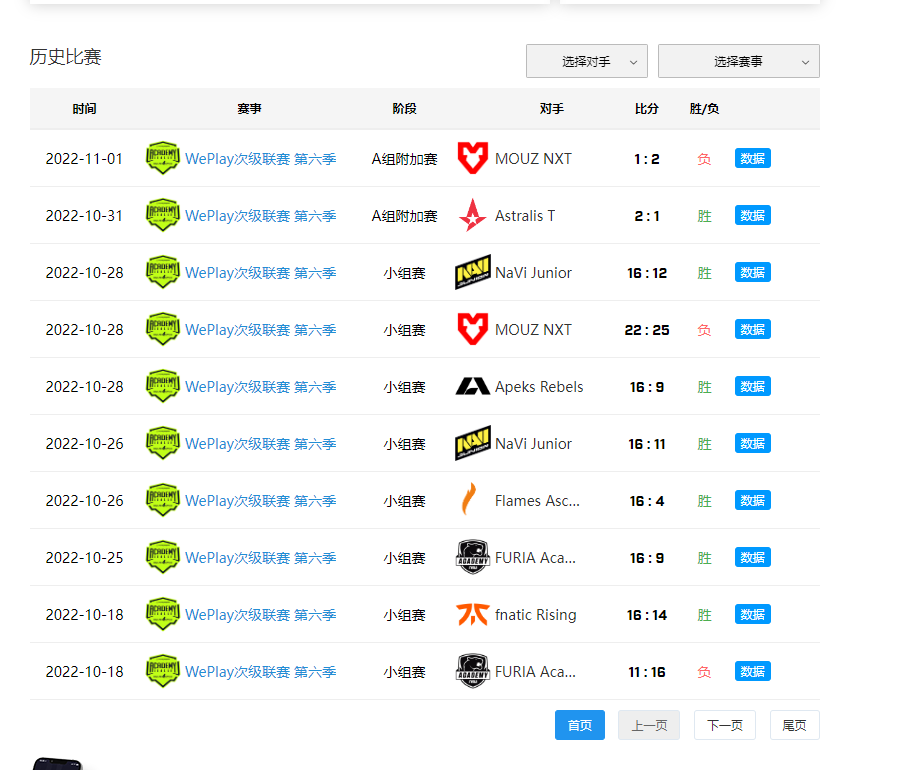This screenshot has height=770, width=898.
Task: Click the red 负 loss marker
Action: (703, 158)
